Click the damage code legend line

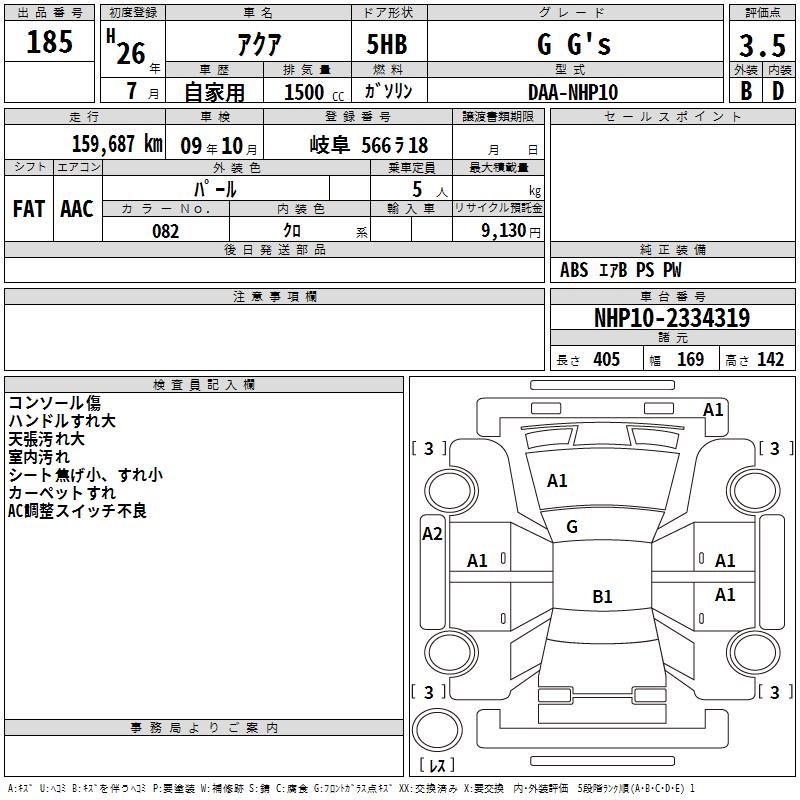[352, 789]
